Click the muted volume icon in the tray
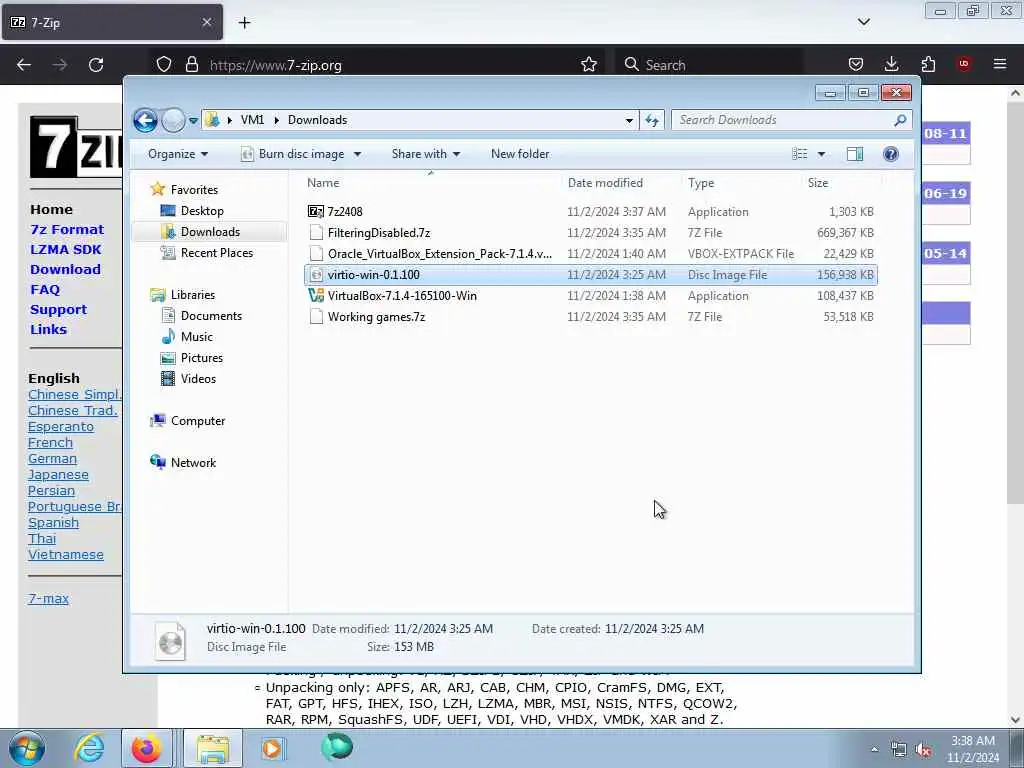Screen dimensions: 1024x768 pyautogui.click(x=923, y=750)
